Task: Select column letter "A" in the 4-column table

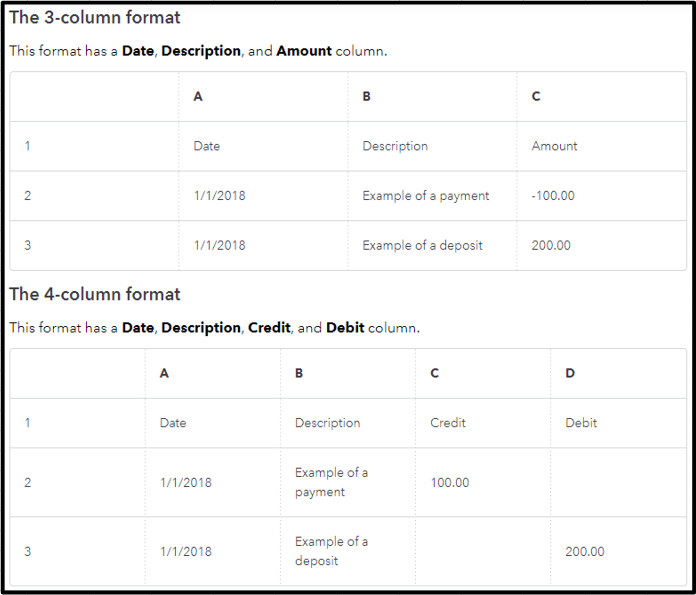Action: [x=164, y=373]
